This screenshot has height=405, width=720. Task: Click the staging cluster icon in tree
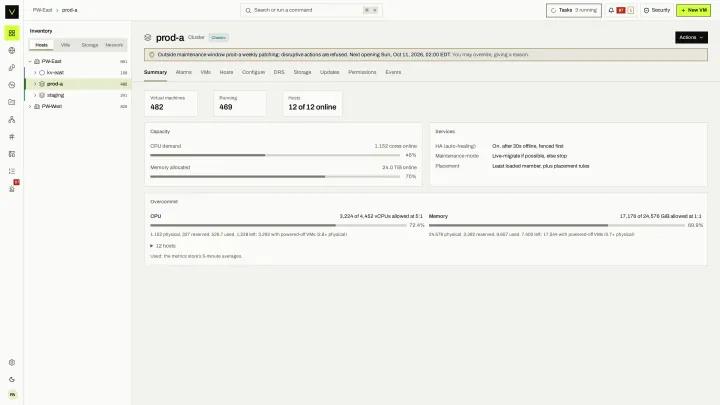coord(42,95)
